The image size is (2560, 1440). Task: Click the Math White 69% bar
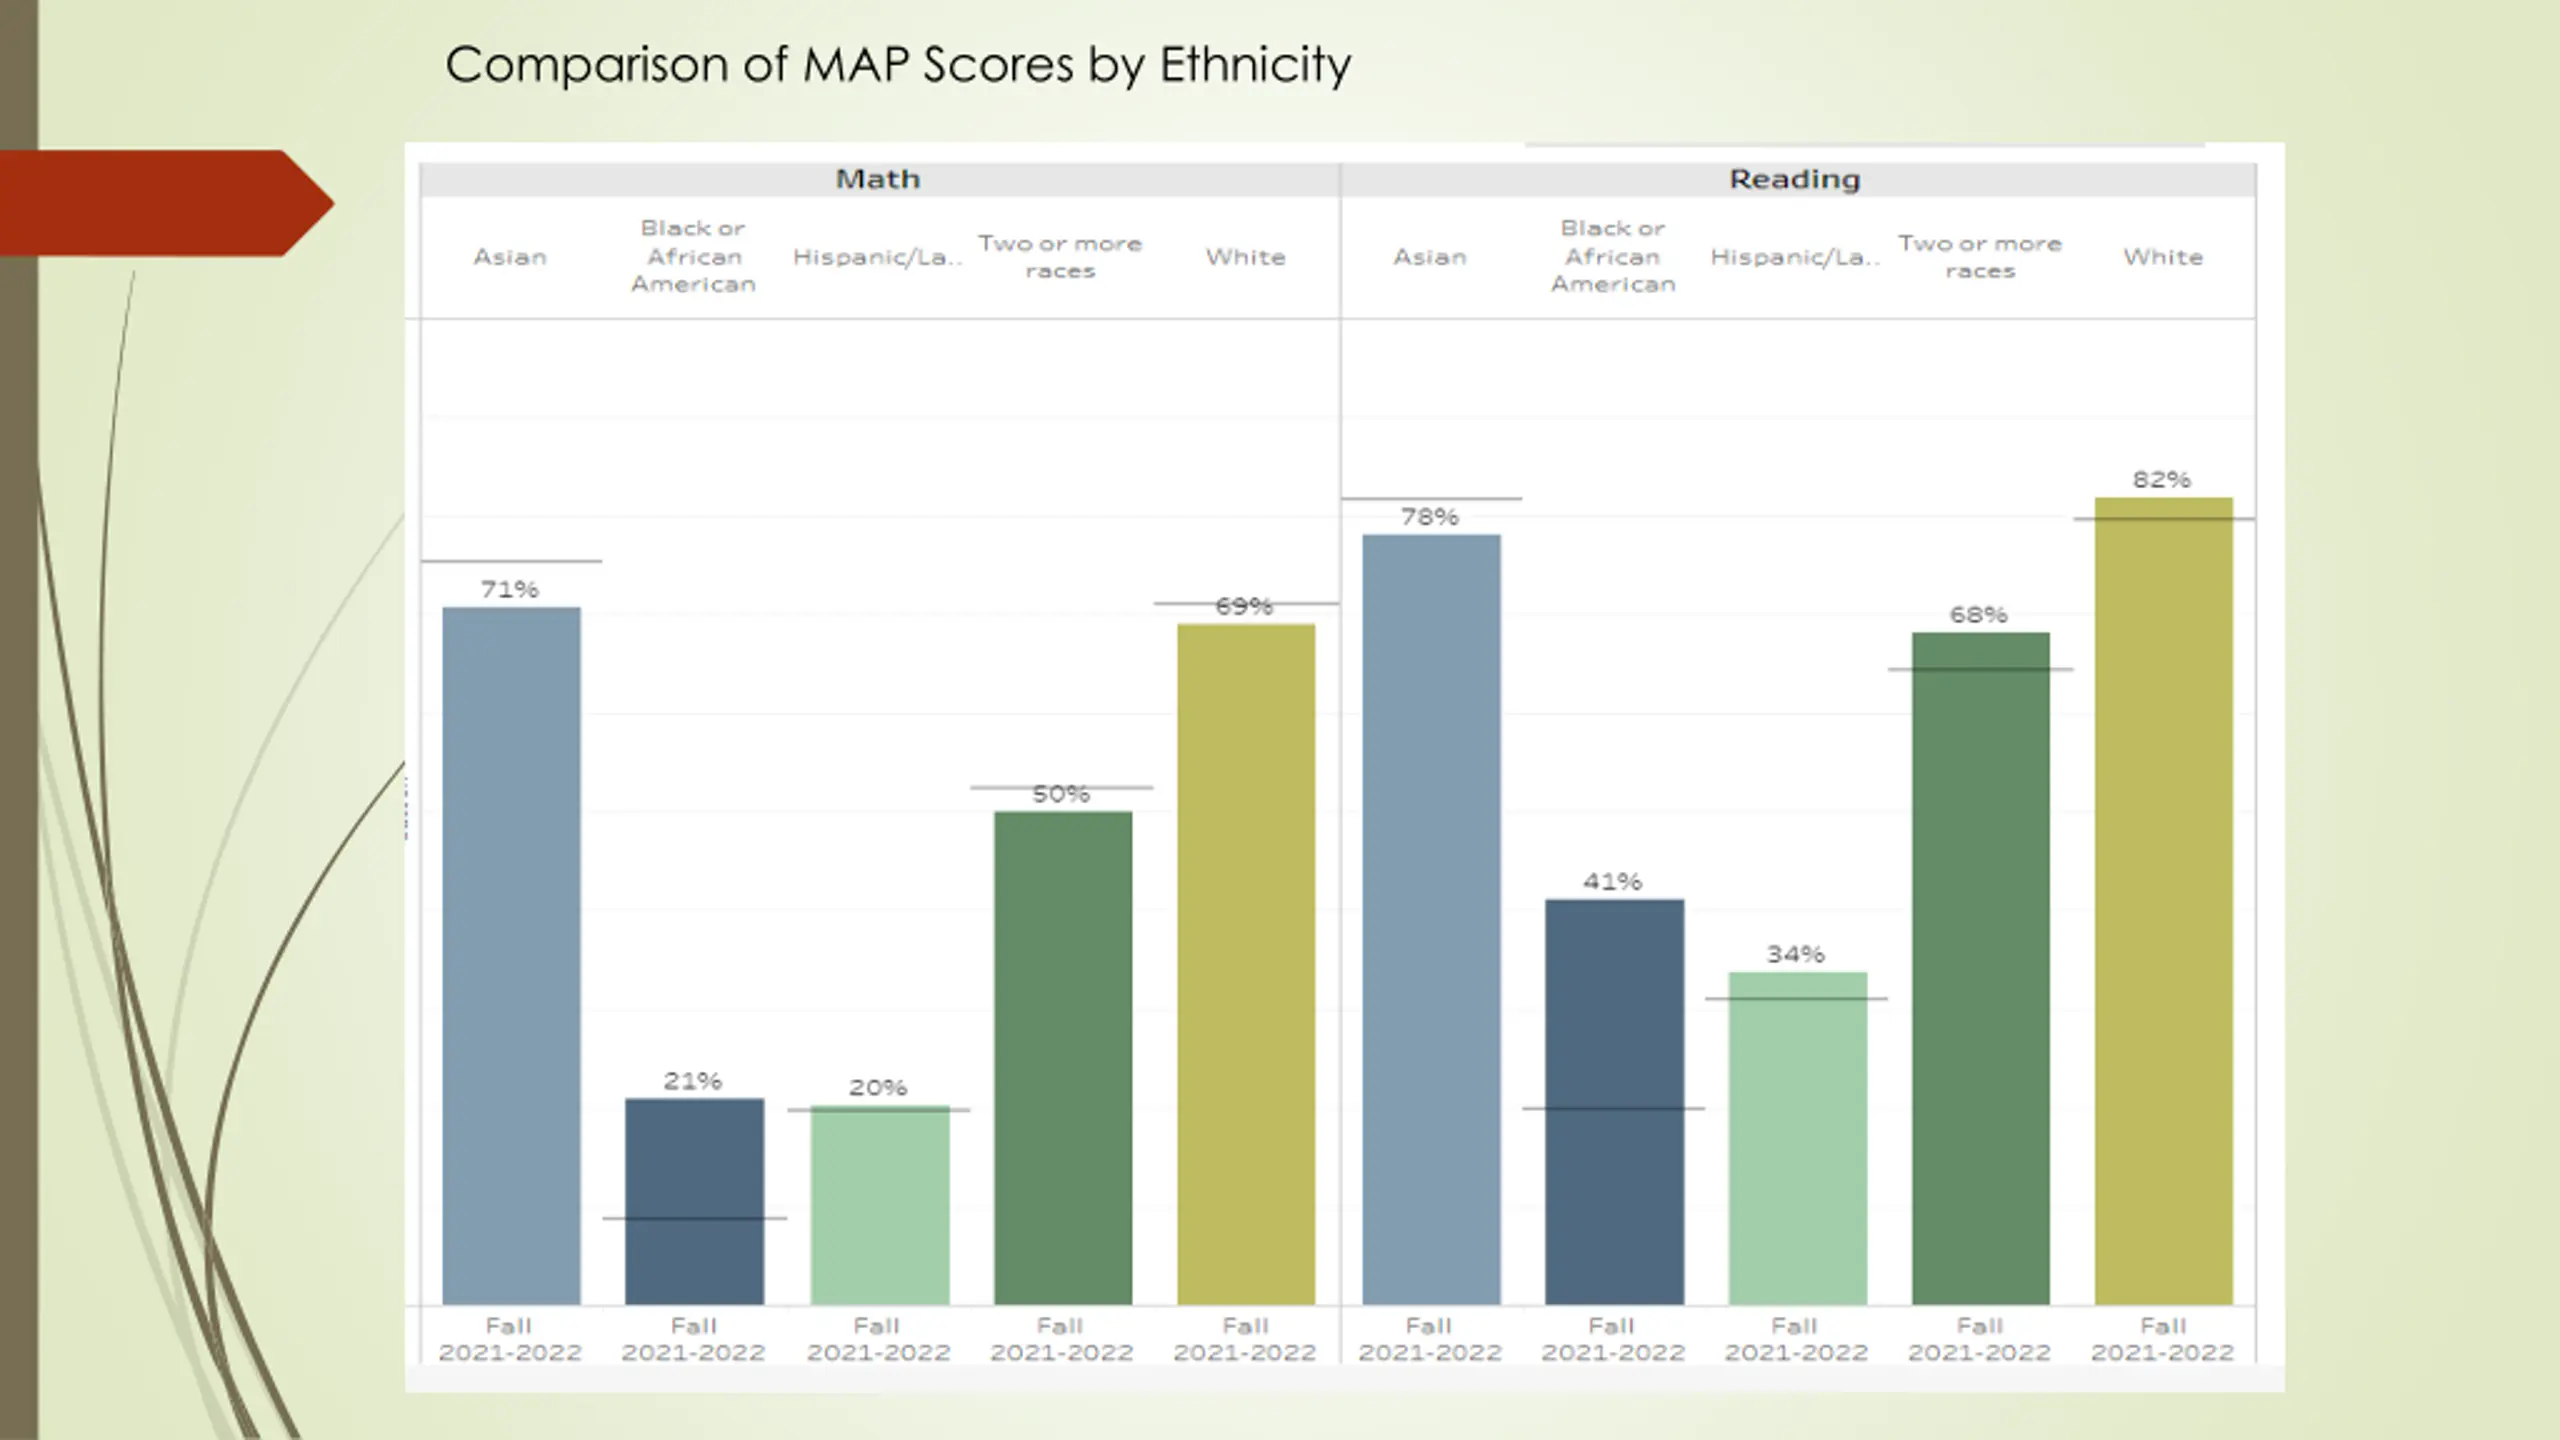click(x=1245, y=964)
